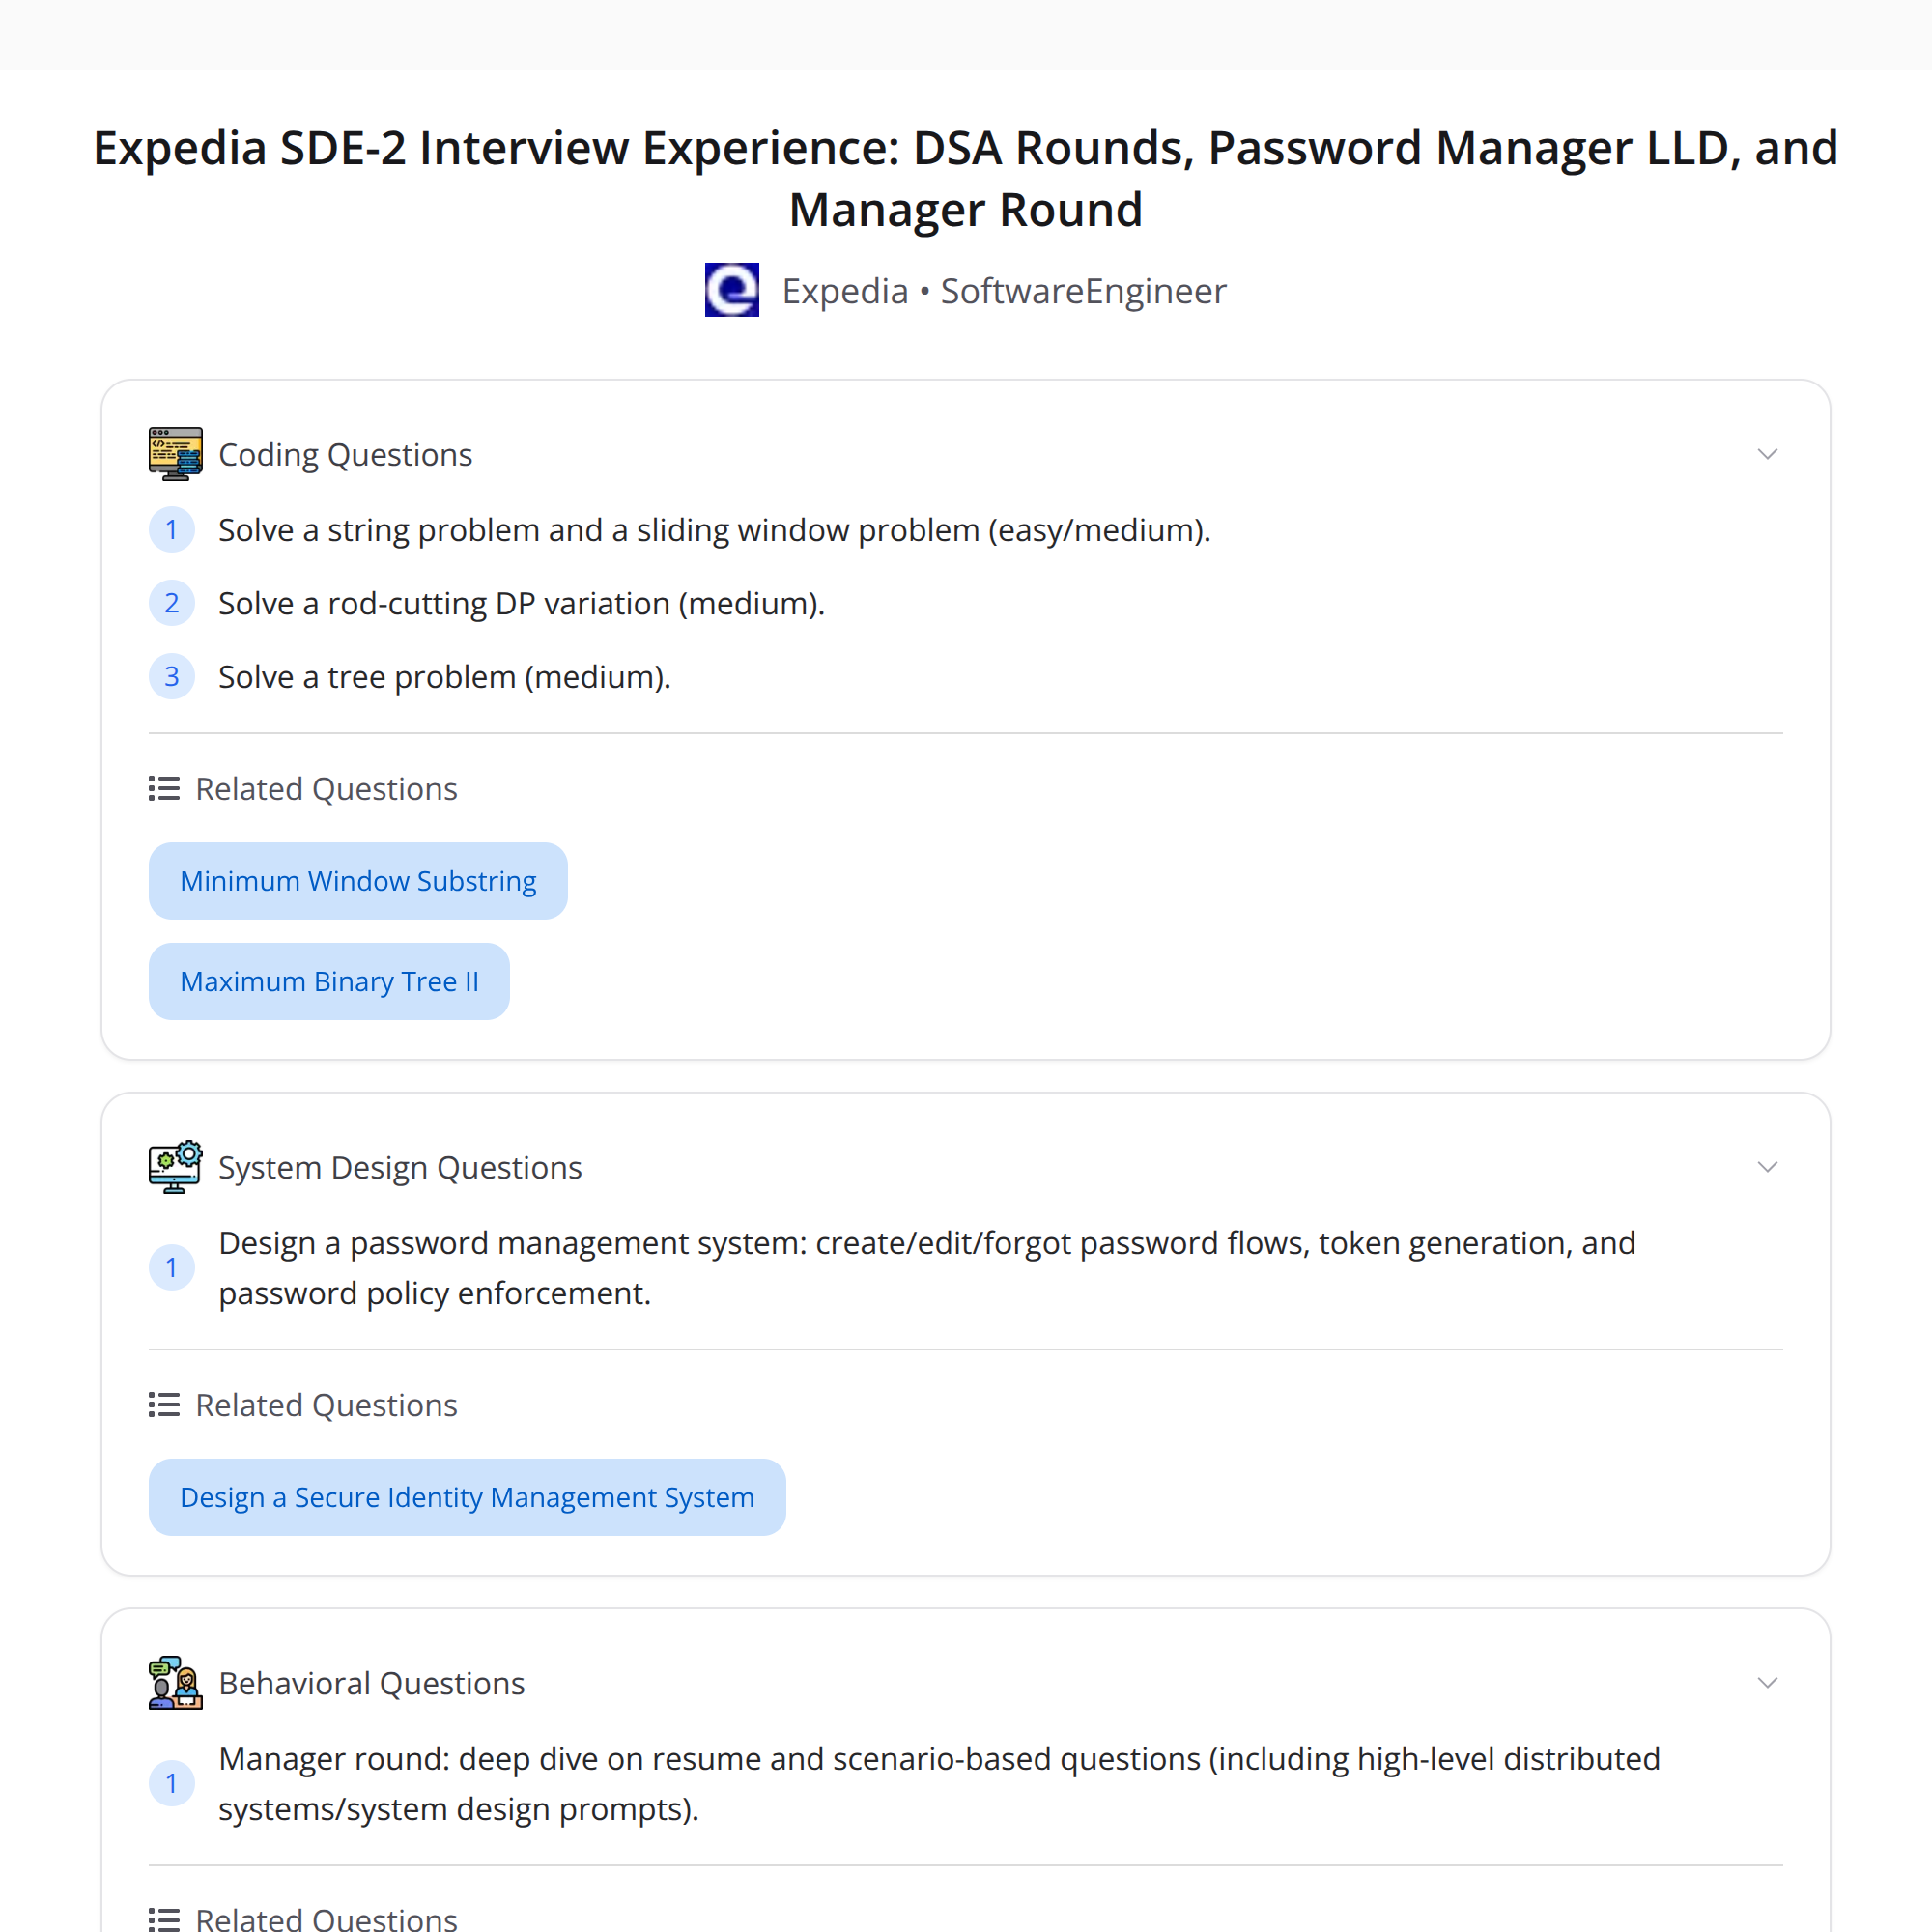Screen dimensions: 1932x1932
Task: Open Design a Secure Identity Management System
Action: coord(466,1497)
